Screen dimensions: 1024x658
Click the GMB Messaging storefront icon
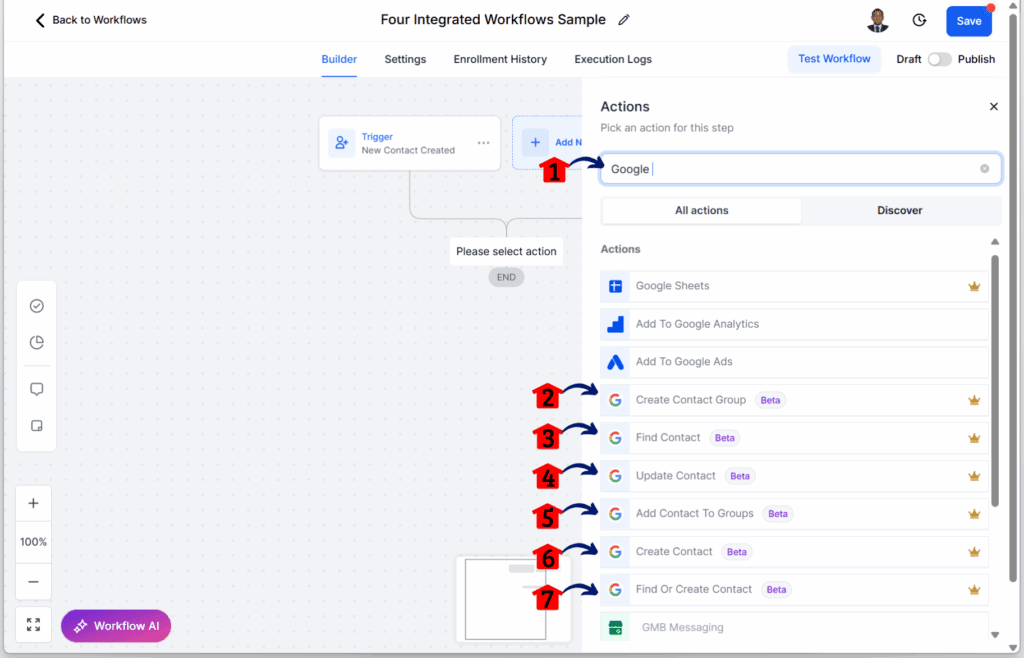(615, 628)
